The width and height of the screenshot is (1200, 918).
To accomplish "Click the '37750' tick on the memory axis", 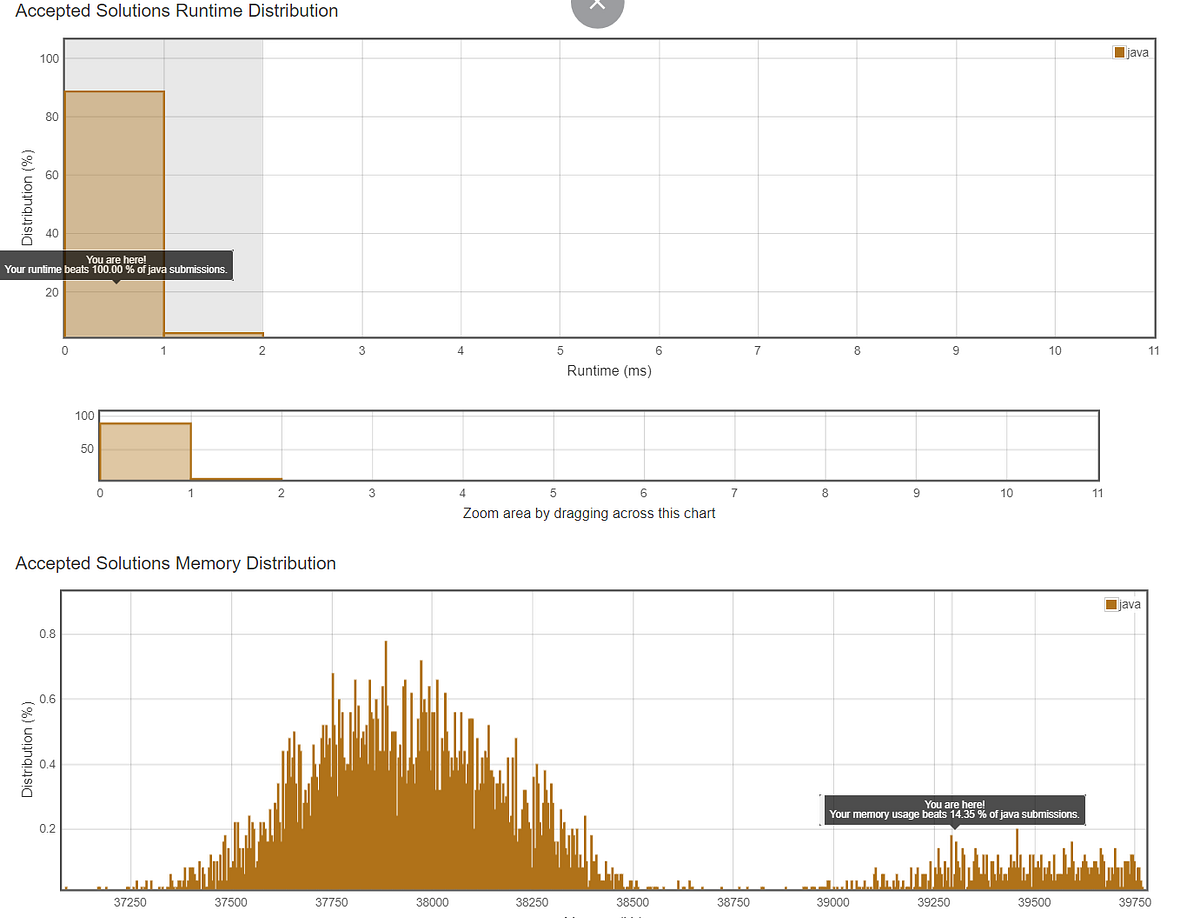I will (331, 902).
